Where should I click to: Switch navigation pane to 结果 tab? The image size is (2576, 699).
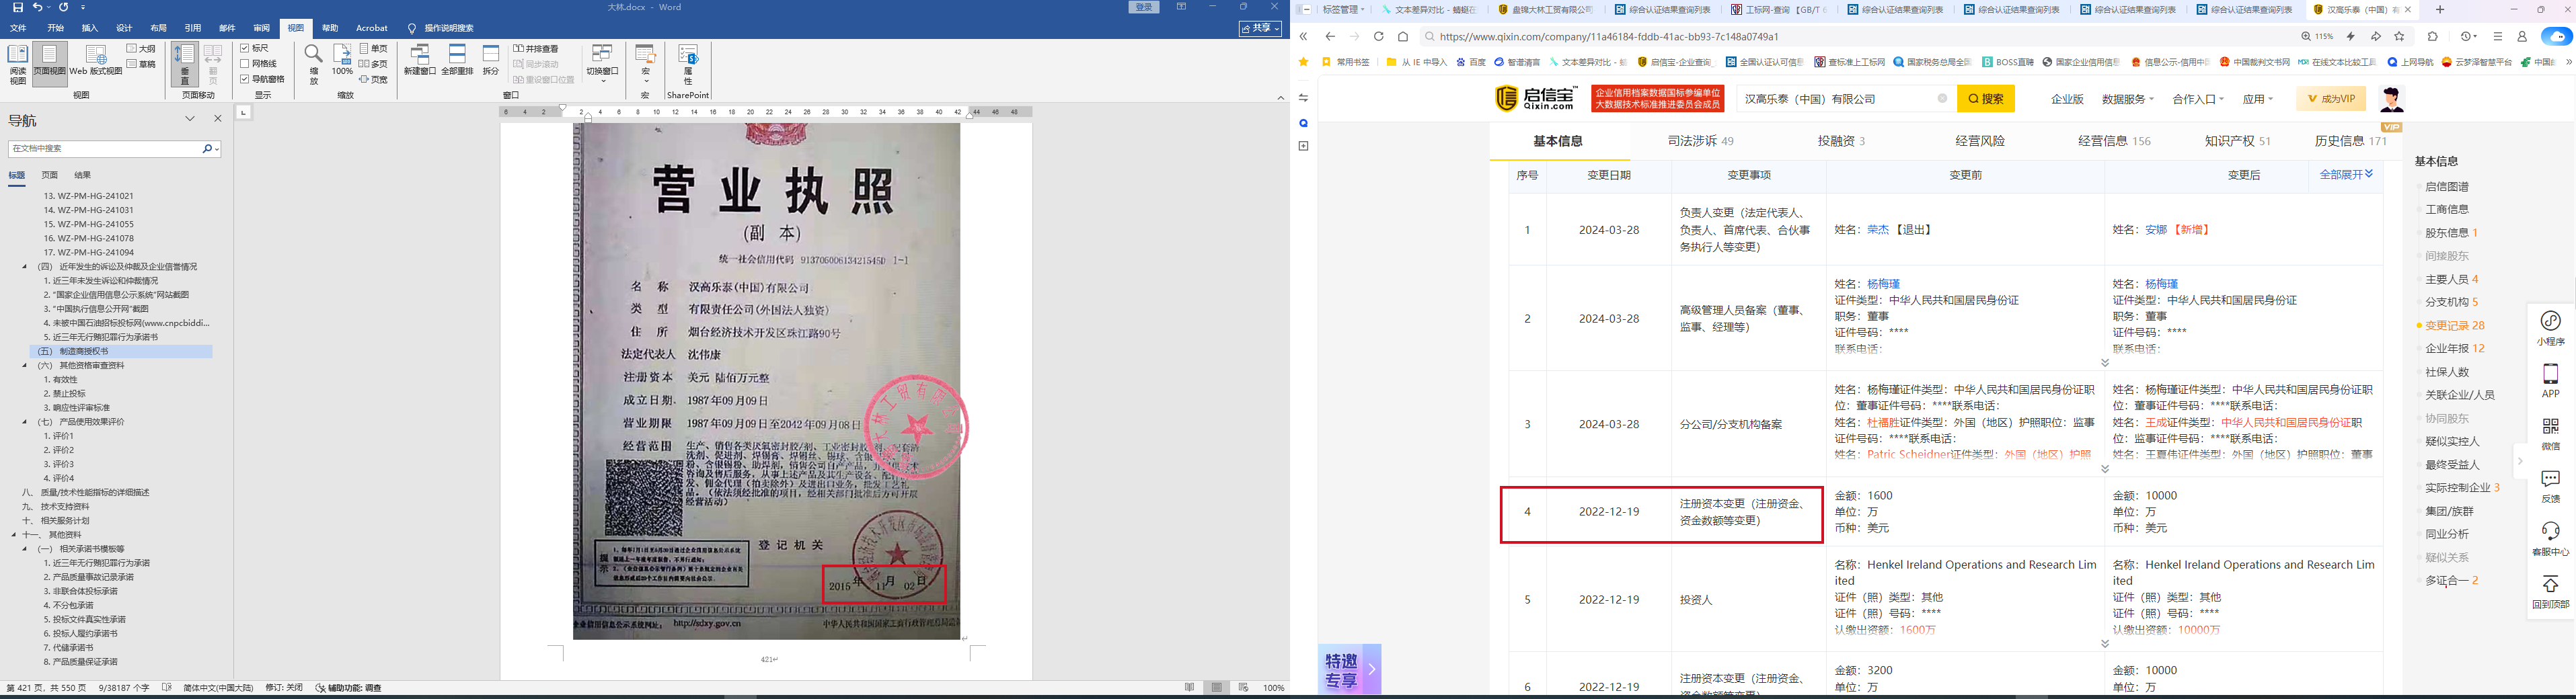tap(82, 175)
